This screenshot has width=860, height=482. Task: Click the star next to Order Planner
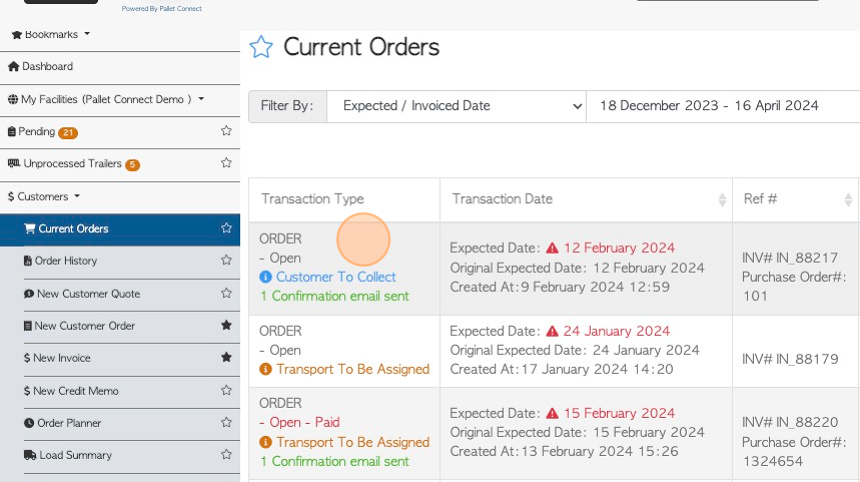click(226, 422)
